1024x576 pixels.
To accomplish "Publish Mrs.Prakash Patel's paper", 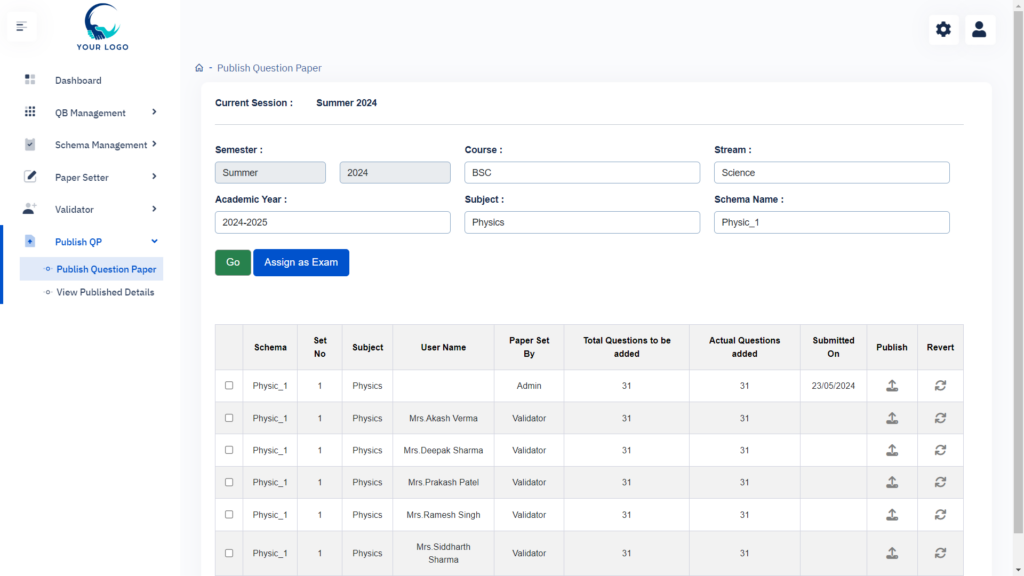I will coord(892,482).
